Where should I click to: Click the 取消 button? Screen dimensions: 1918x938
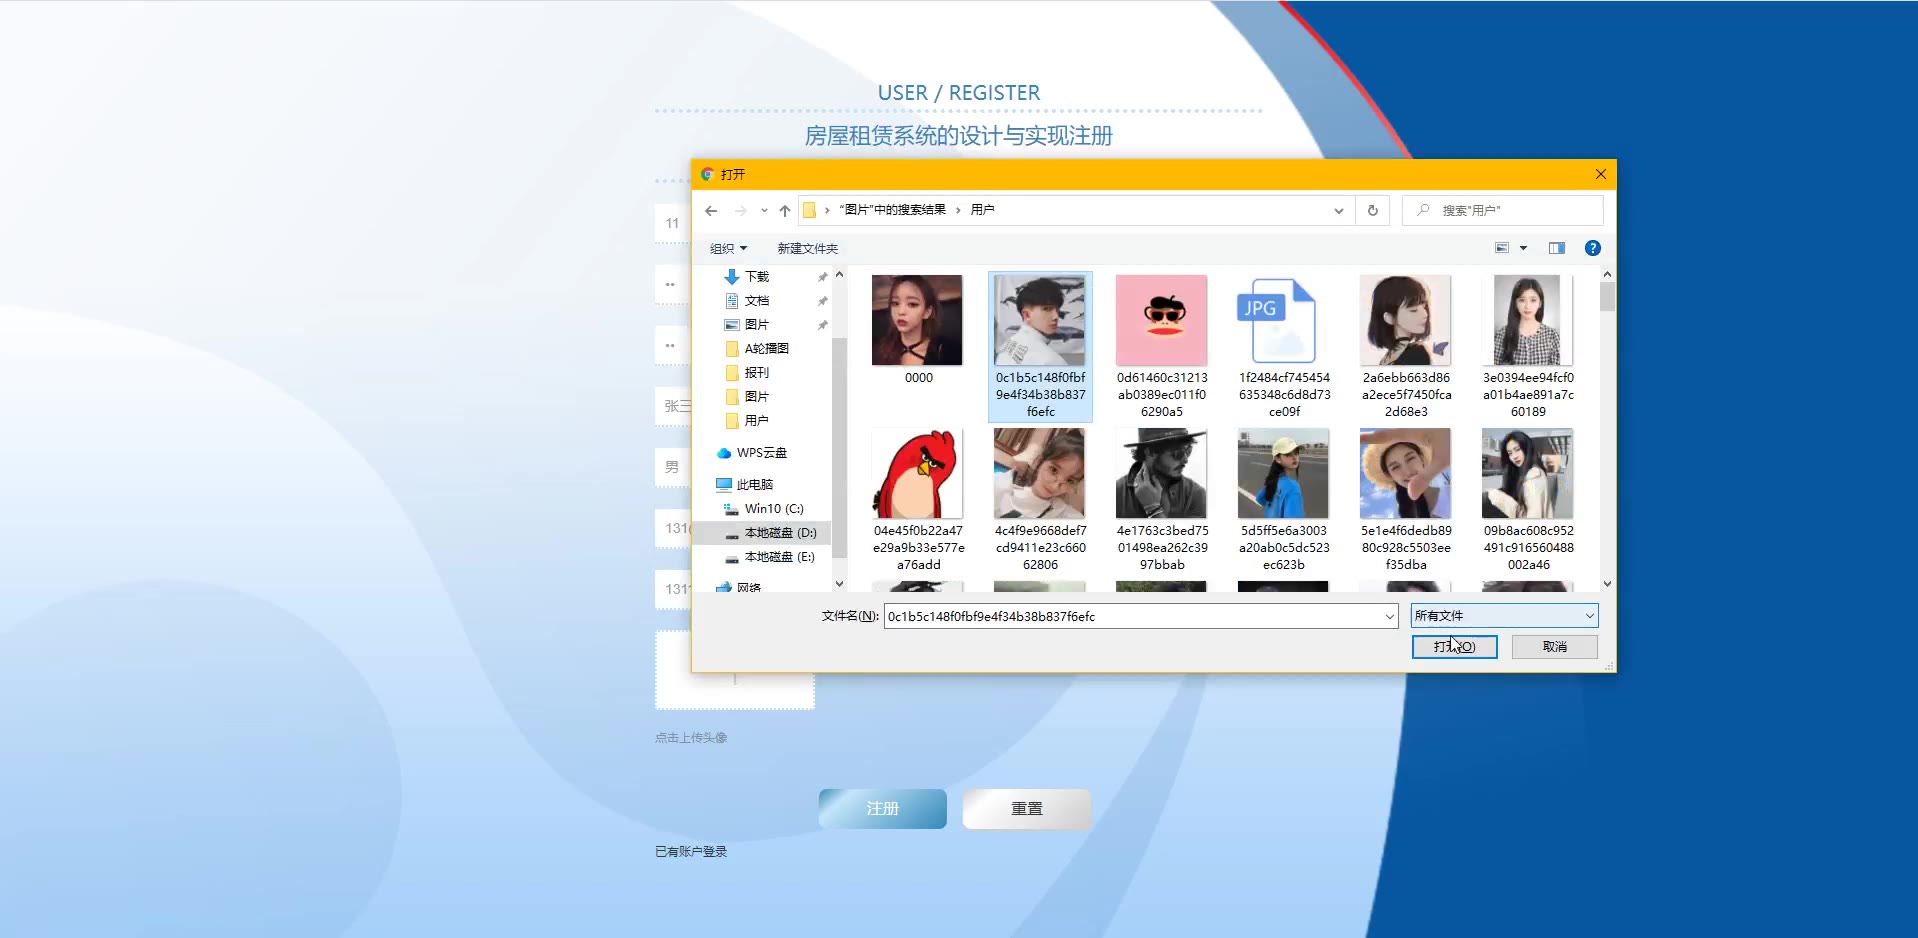coord(1554,647)
